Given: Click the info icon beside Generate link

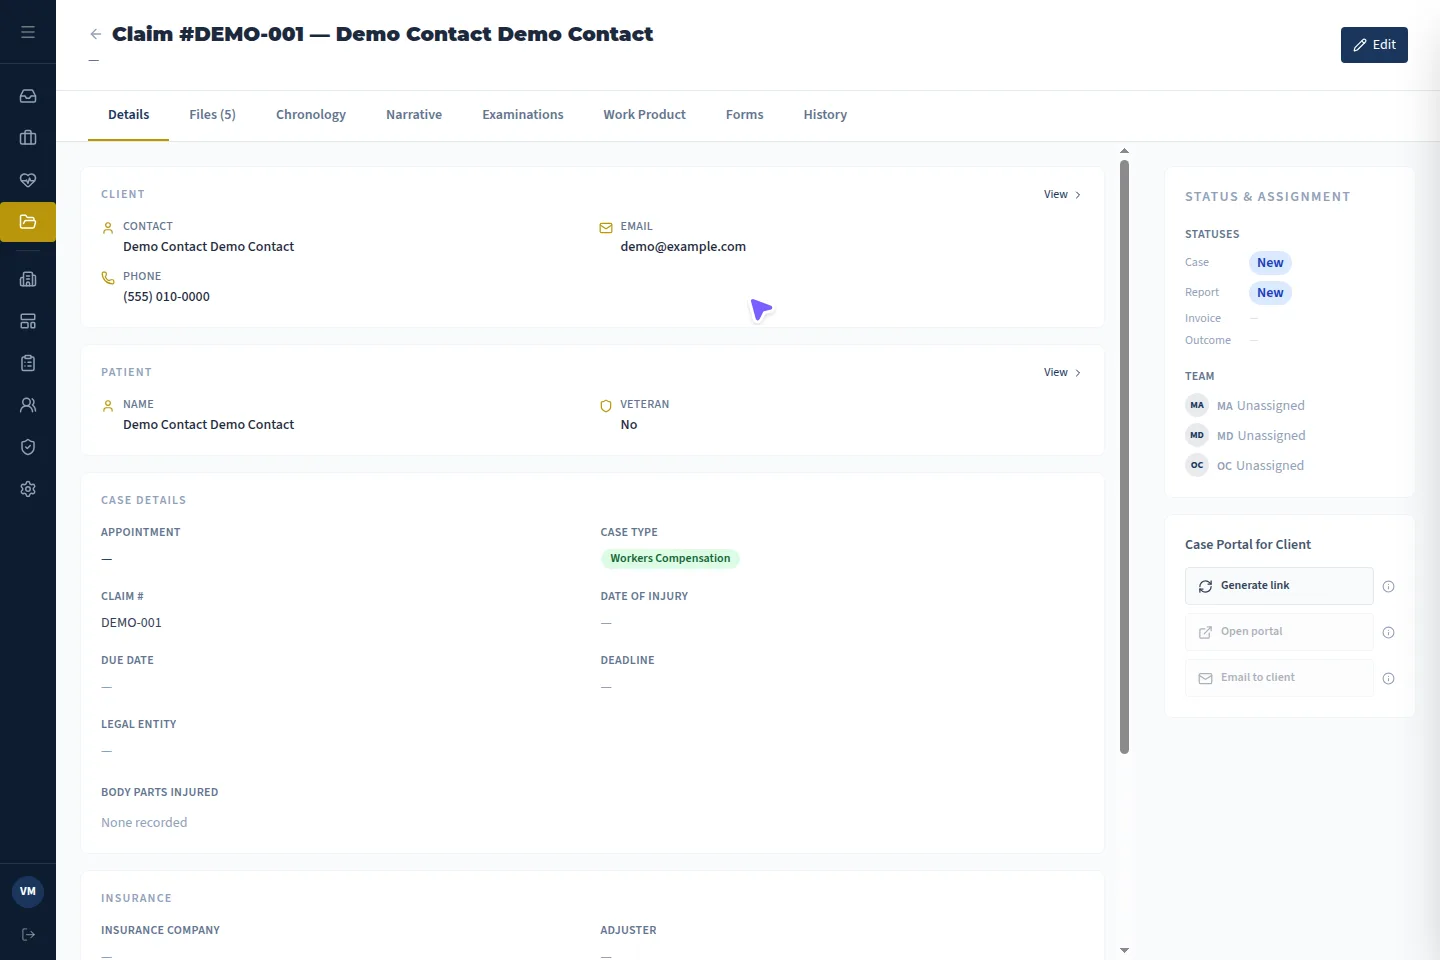Looking at the screenshot, I should click(1388, 587).
